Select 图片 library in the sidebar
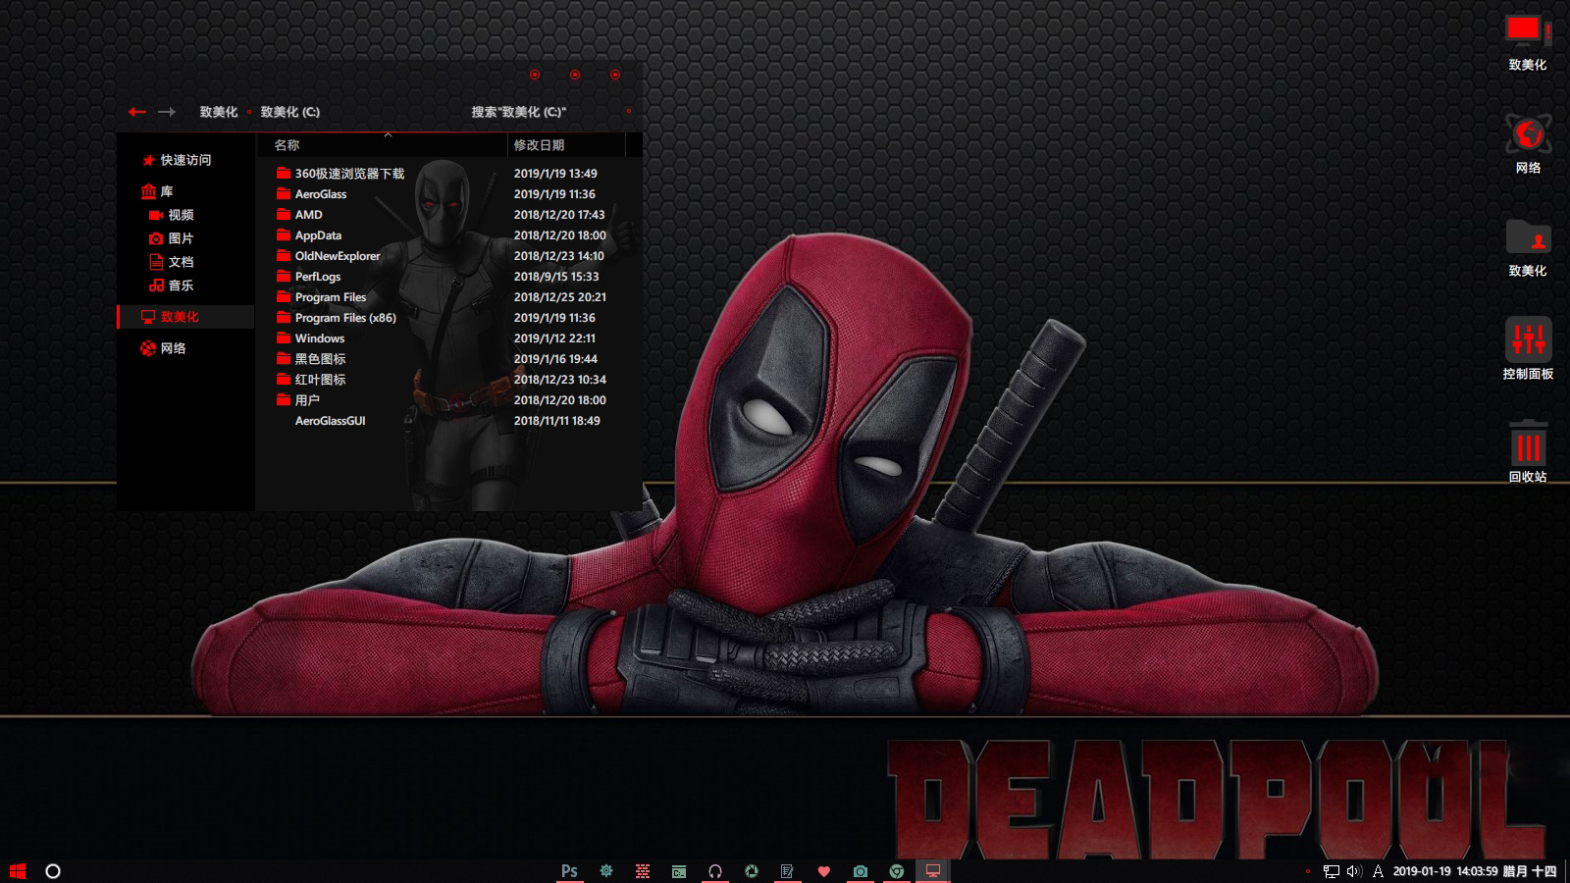 tap(171, 238)
